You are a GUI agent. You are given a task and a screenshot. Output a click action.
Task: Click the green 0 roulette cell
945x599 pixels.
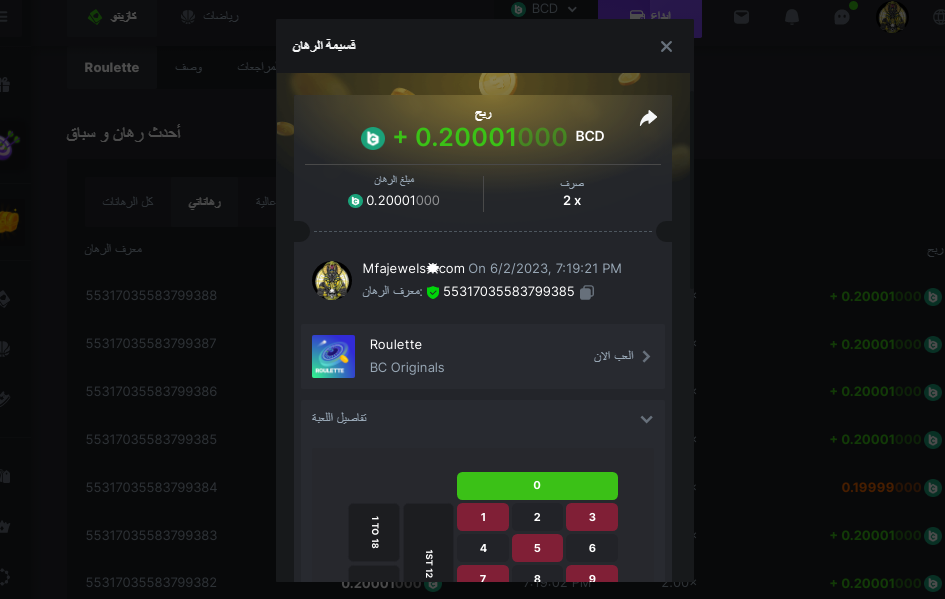pyautogui.click(x=537, y=486)
